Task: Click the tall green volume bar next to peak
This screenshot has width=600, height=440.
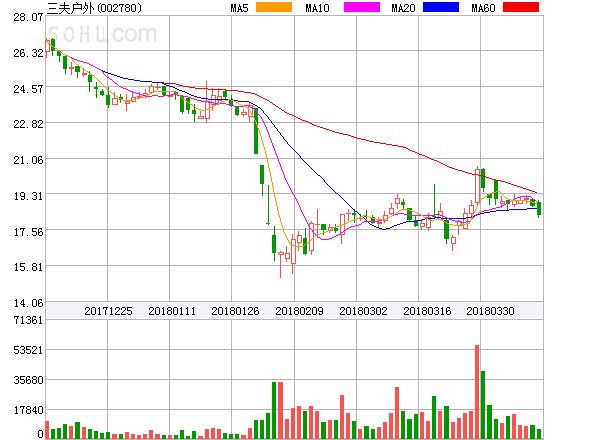Action: pos(483,405)
